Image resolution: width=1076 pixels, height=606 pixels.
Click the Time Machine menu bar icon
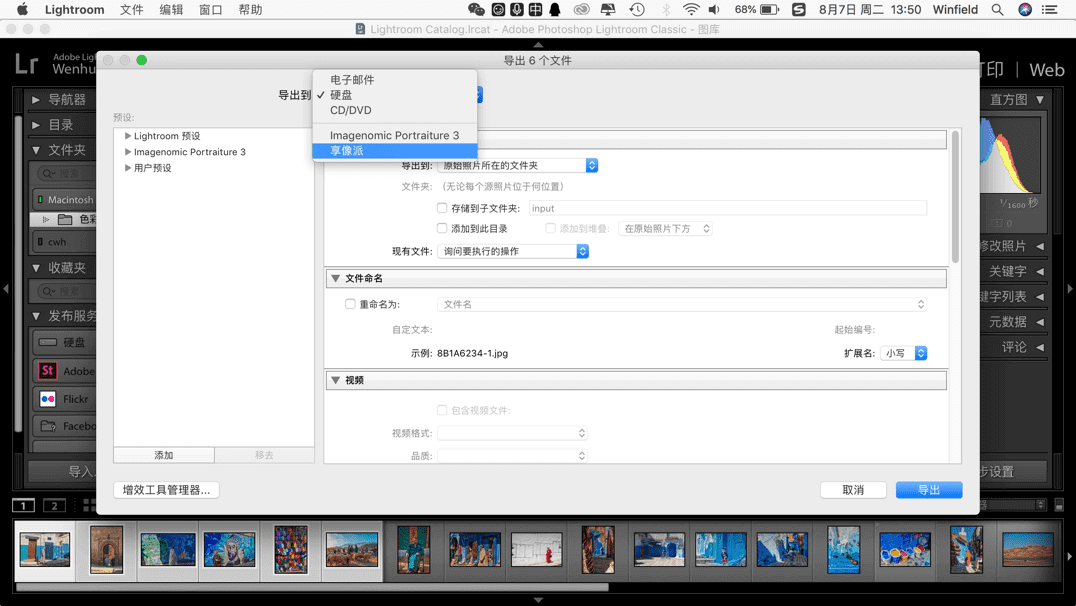coord(637,10)
